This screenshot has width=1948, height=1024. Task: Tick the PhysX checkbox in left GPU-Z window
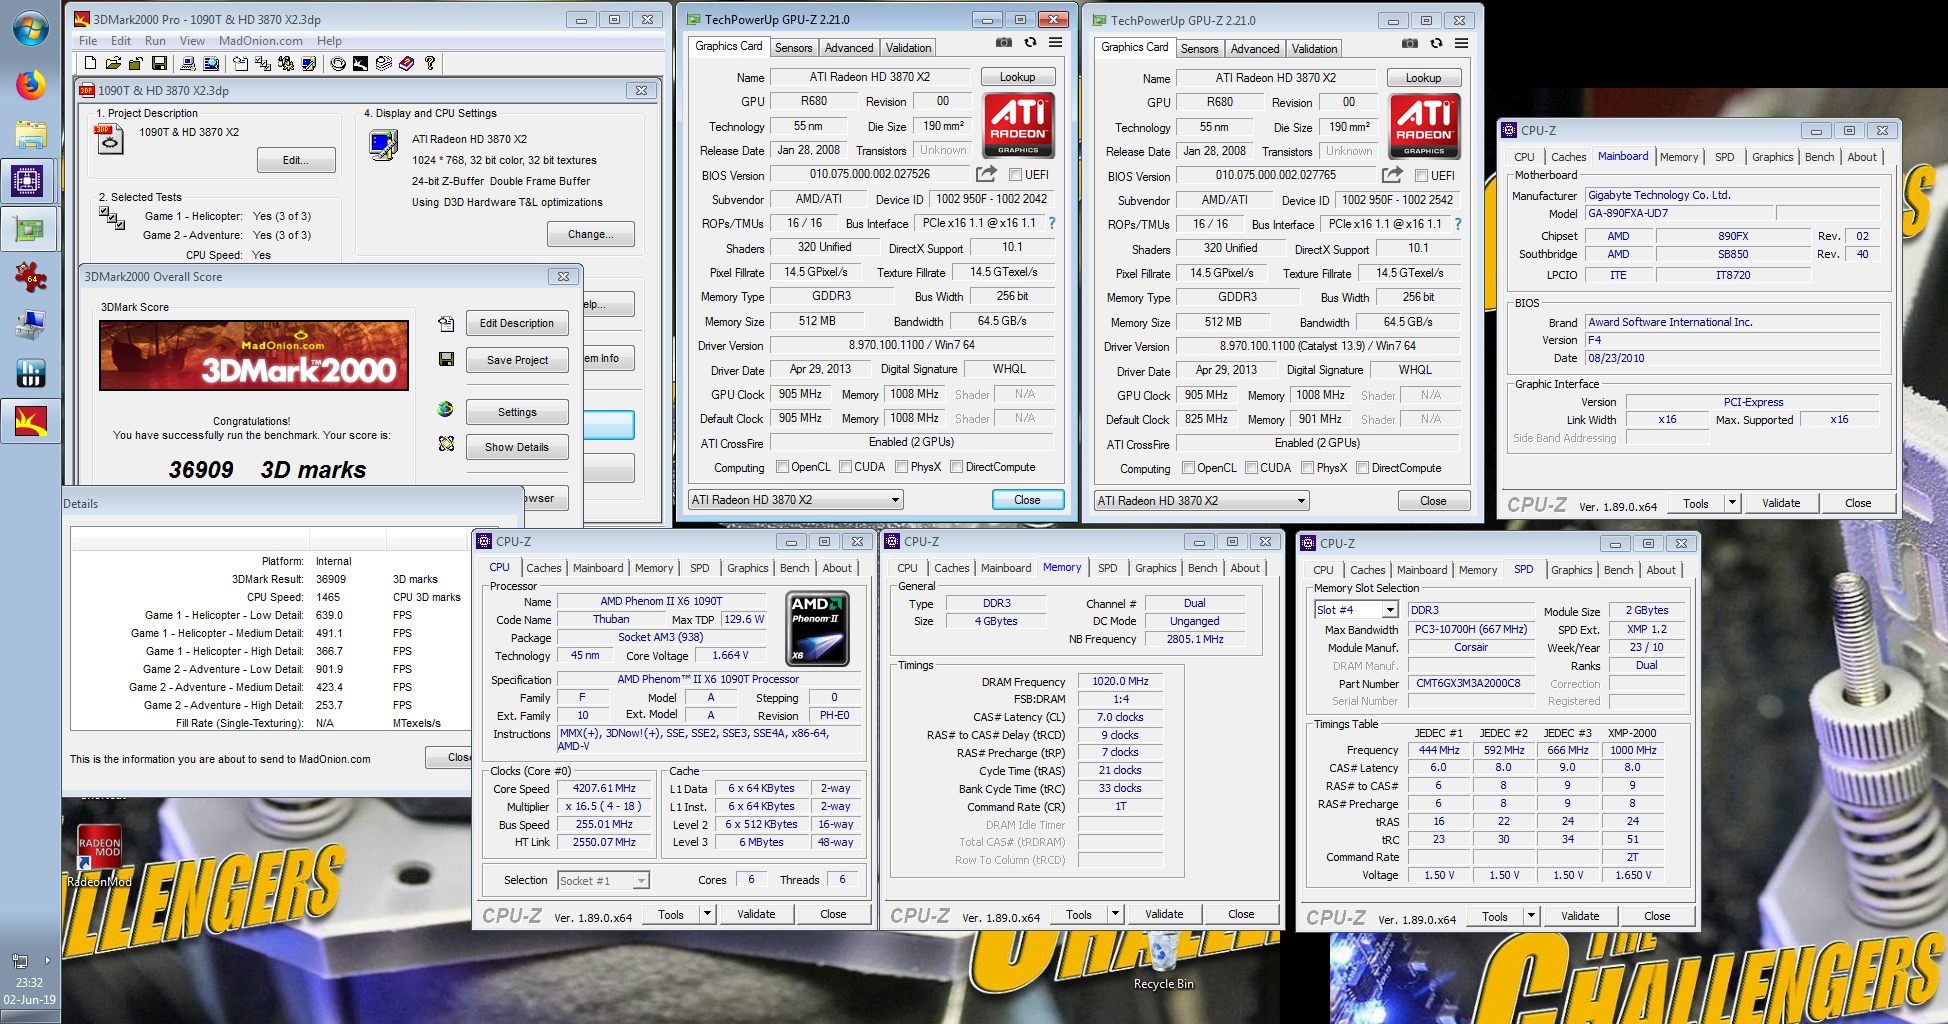pyautogui.click(x=902, y=467)
